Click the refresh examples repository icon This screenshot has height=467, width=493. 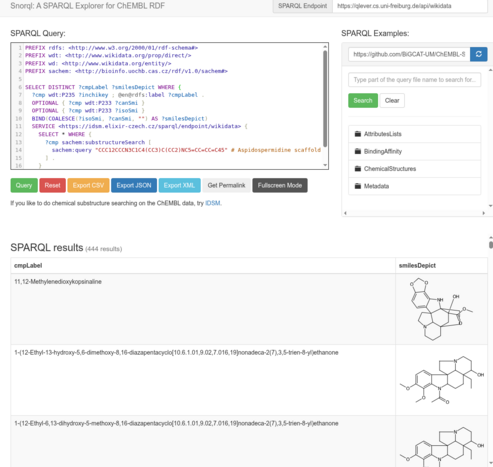pyautogui.click(x=478, y=54)
